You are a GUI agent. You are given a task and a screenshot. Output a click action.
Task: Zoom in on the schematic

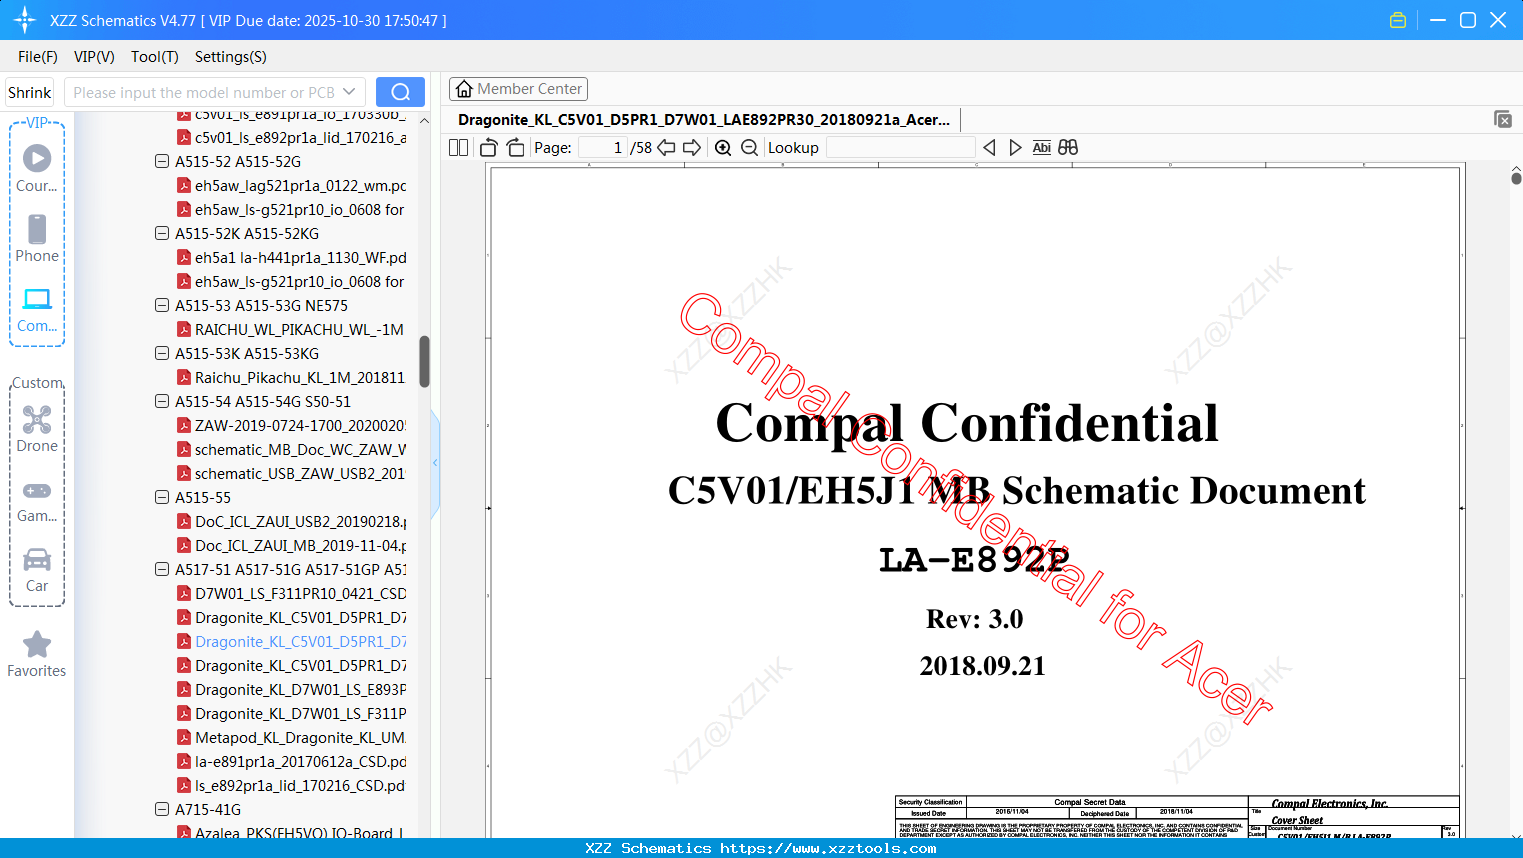(723, 148)
